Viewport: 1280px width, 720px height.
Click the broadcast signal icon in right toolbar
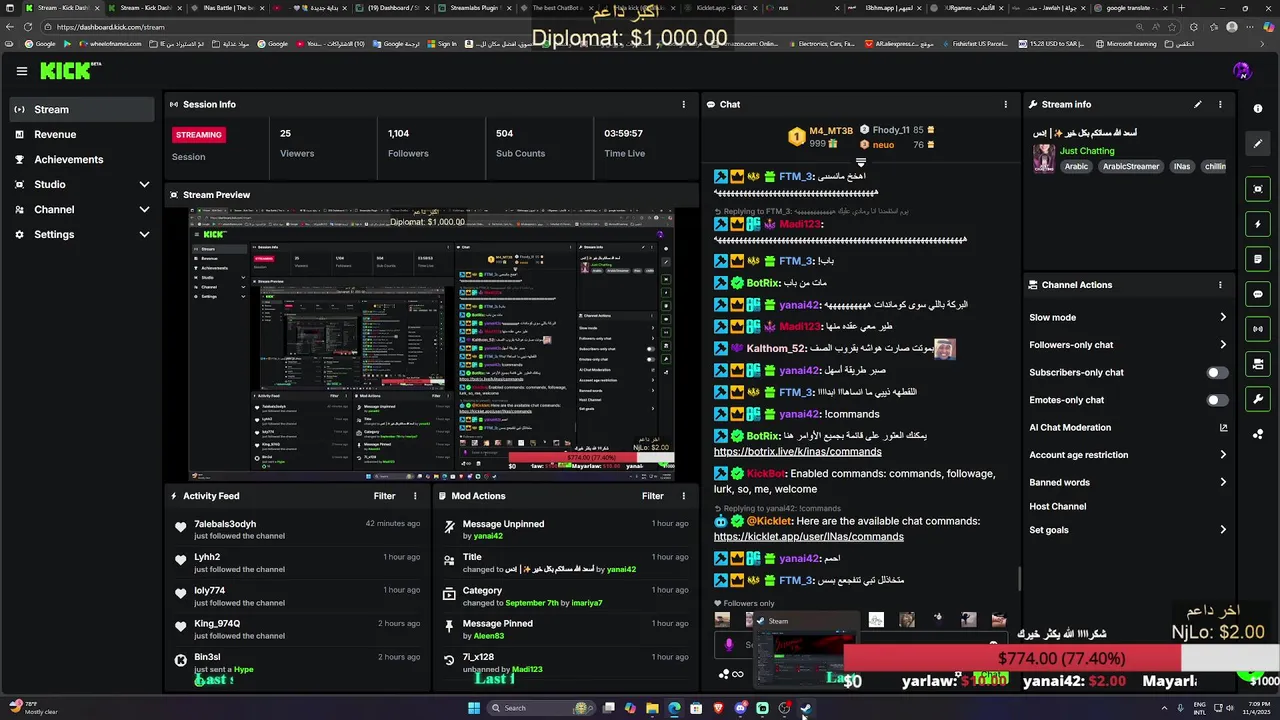point(1258,329)
